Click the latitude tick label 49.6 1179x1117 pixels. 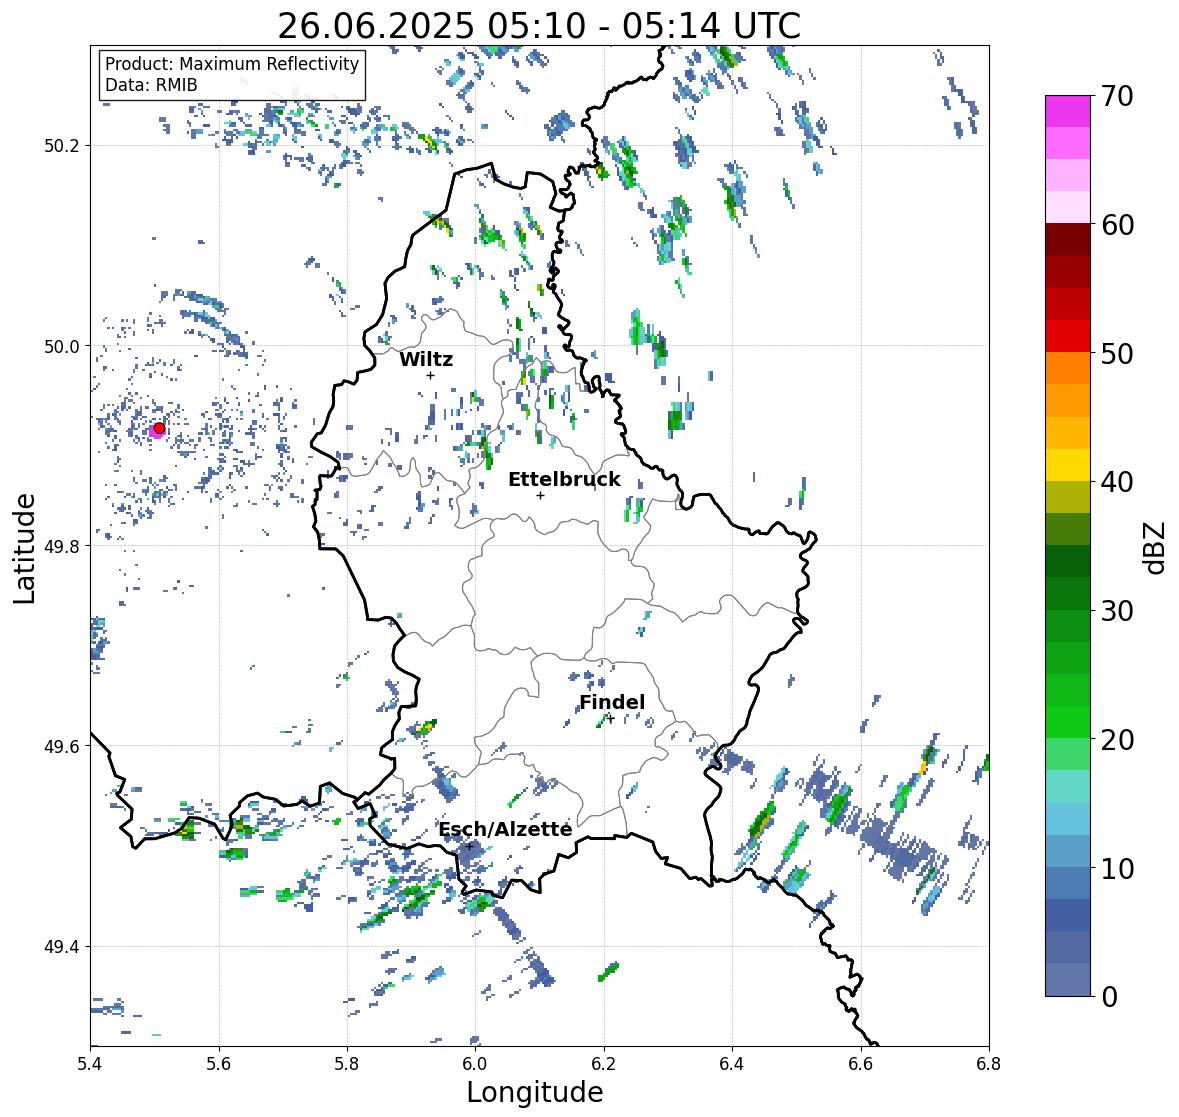(62, 746)
